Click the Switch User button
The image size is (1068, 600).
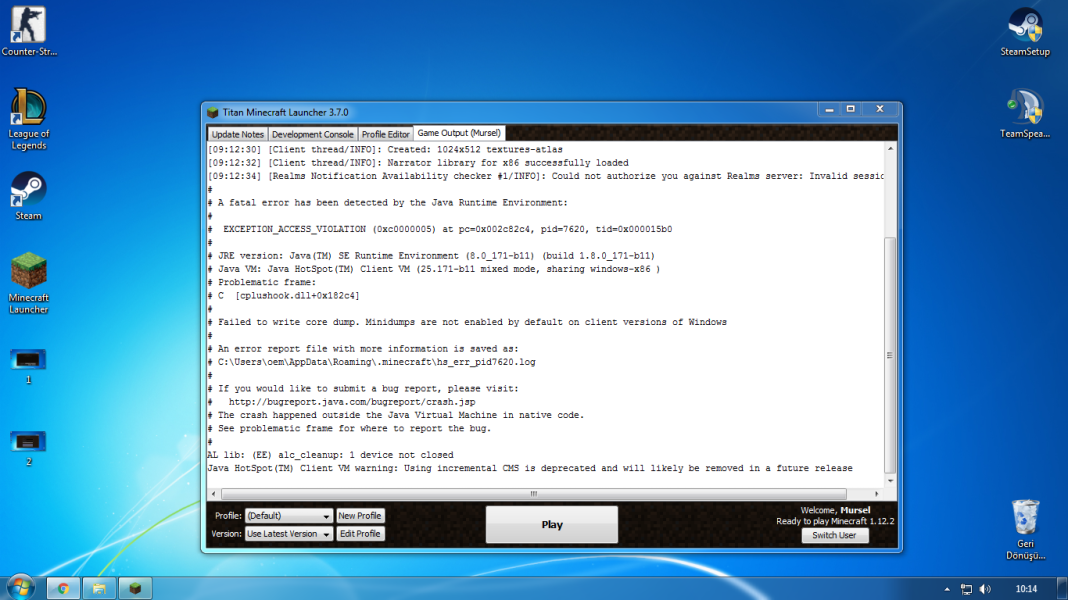pos(834,535)
